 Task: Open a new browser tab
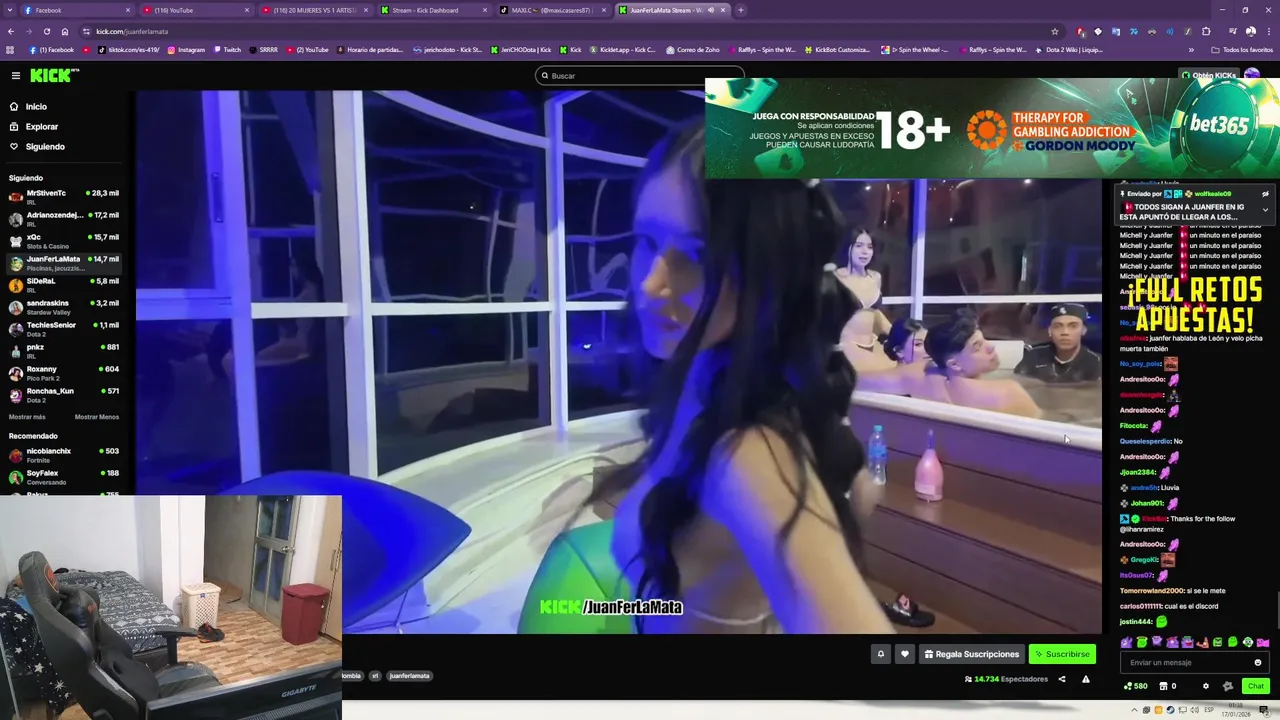[x=740, y=10]
